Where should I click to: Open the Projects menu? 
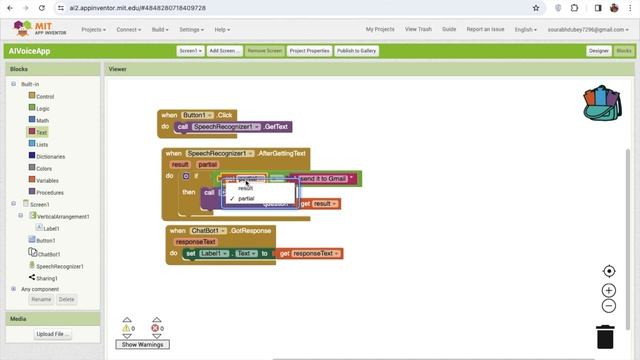point(93,29)
